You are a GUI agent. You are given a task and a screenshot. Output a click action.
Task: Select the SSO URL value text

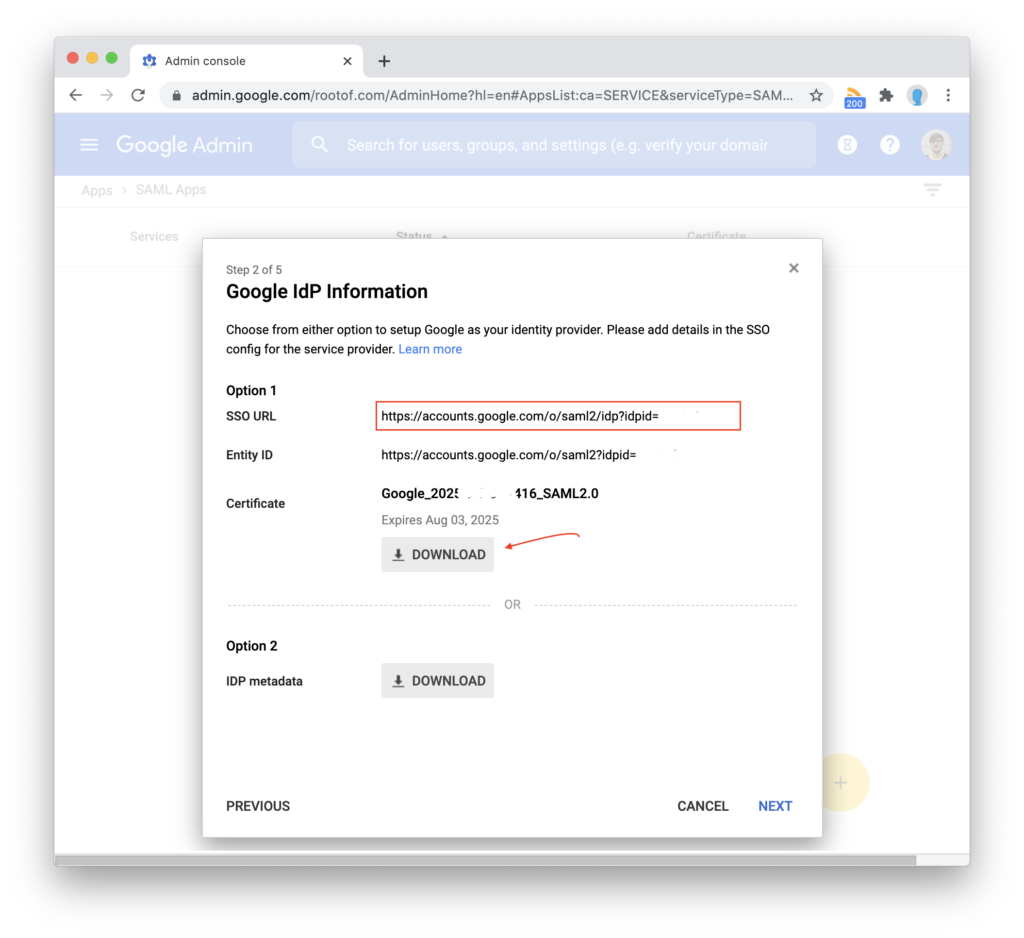click(x=520, y=416)
